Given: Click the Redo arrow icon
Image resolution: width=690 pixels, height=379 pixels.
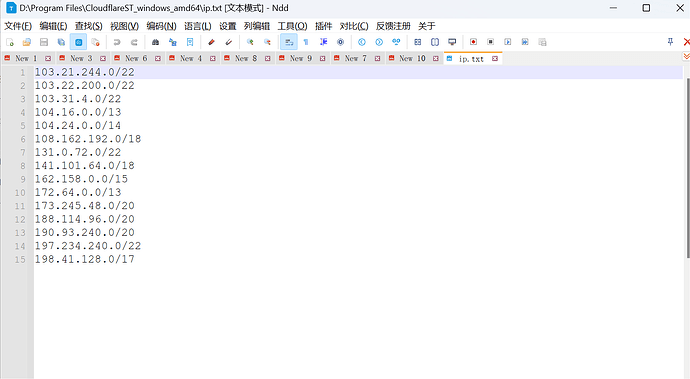Looking at the screenshot, I should coord(134,42).
